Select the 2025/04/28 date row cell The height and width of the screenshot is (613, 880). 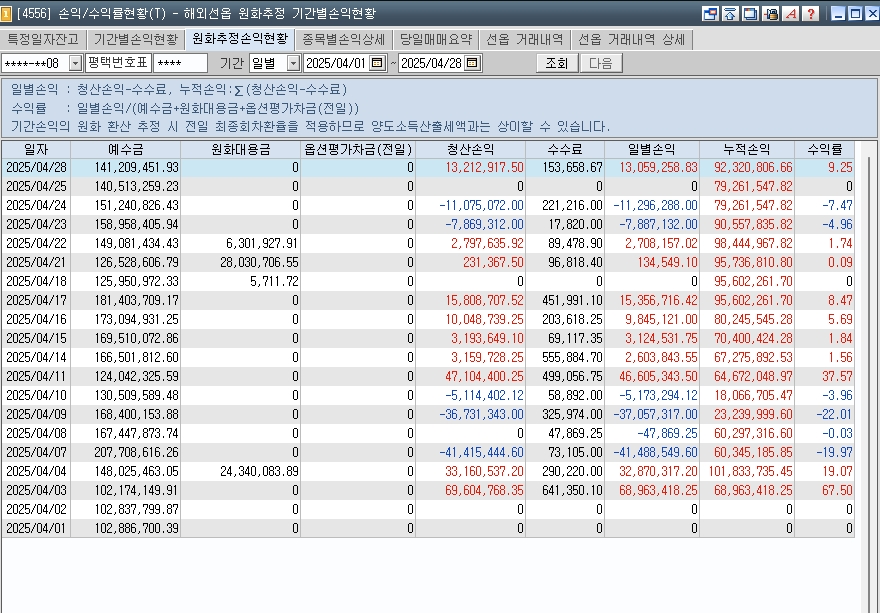(36, 167)
